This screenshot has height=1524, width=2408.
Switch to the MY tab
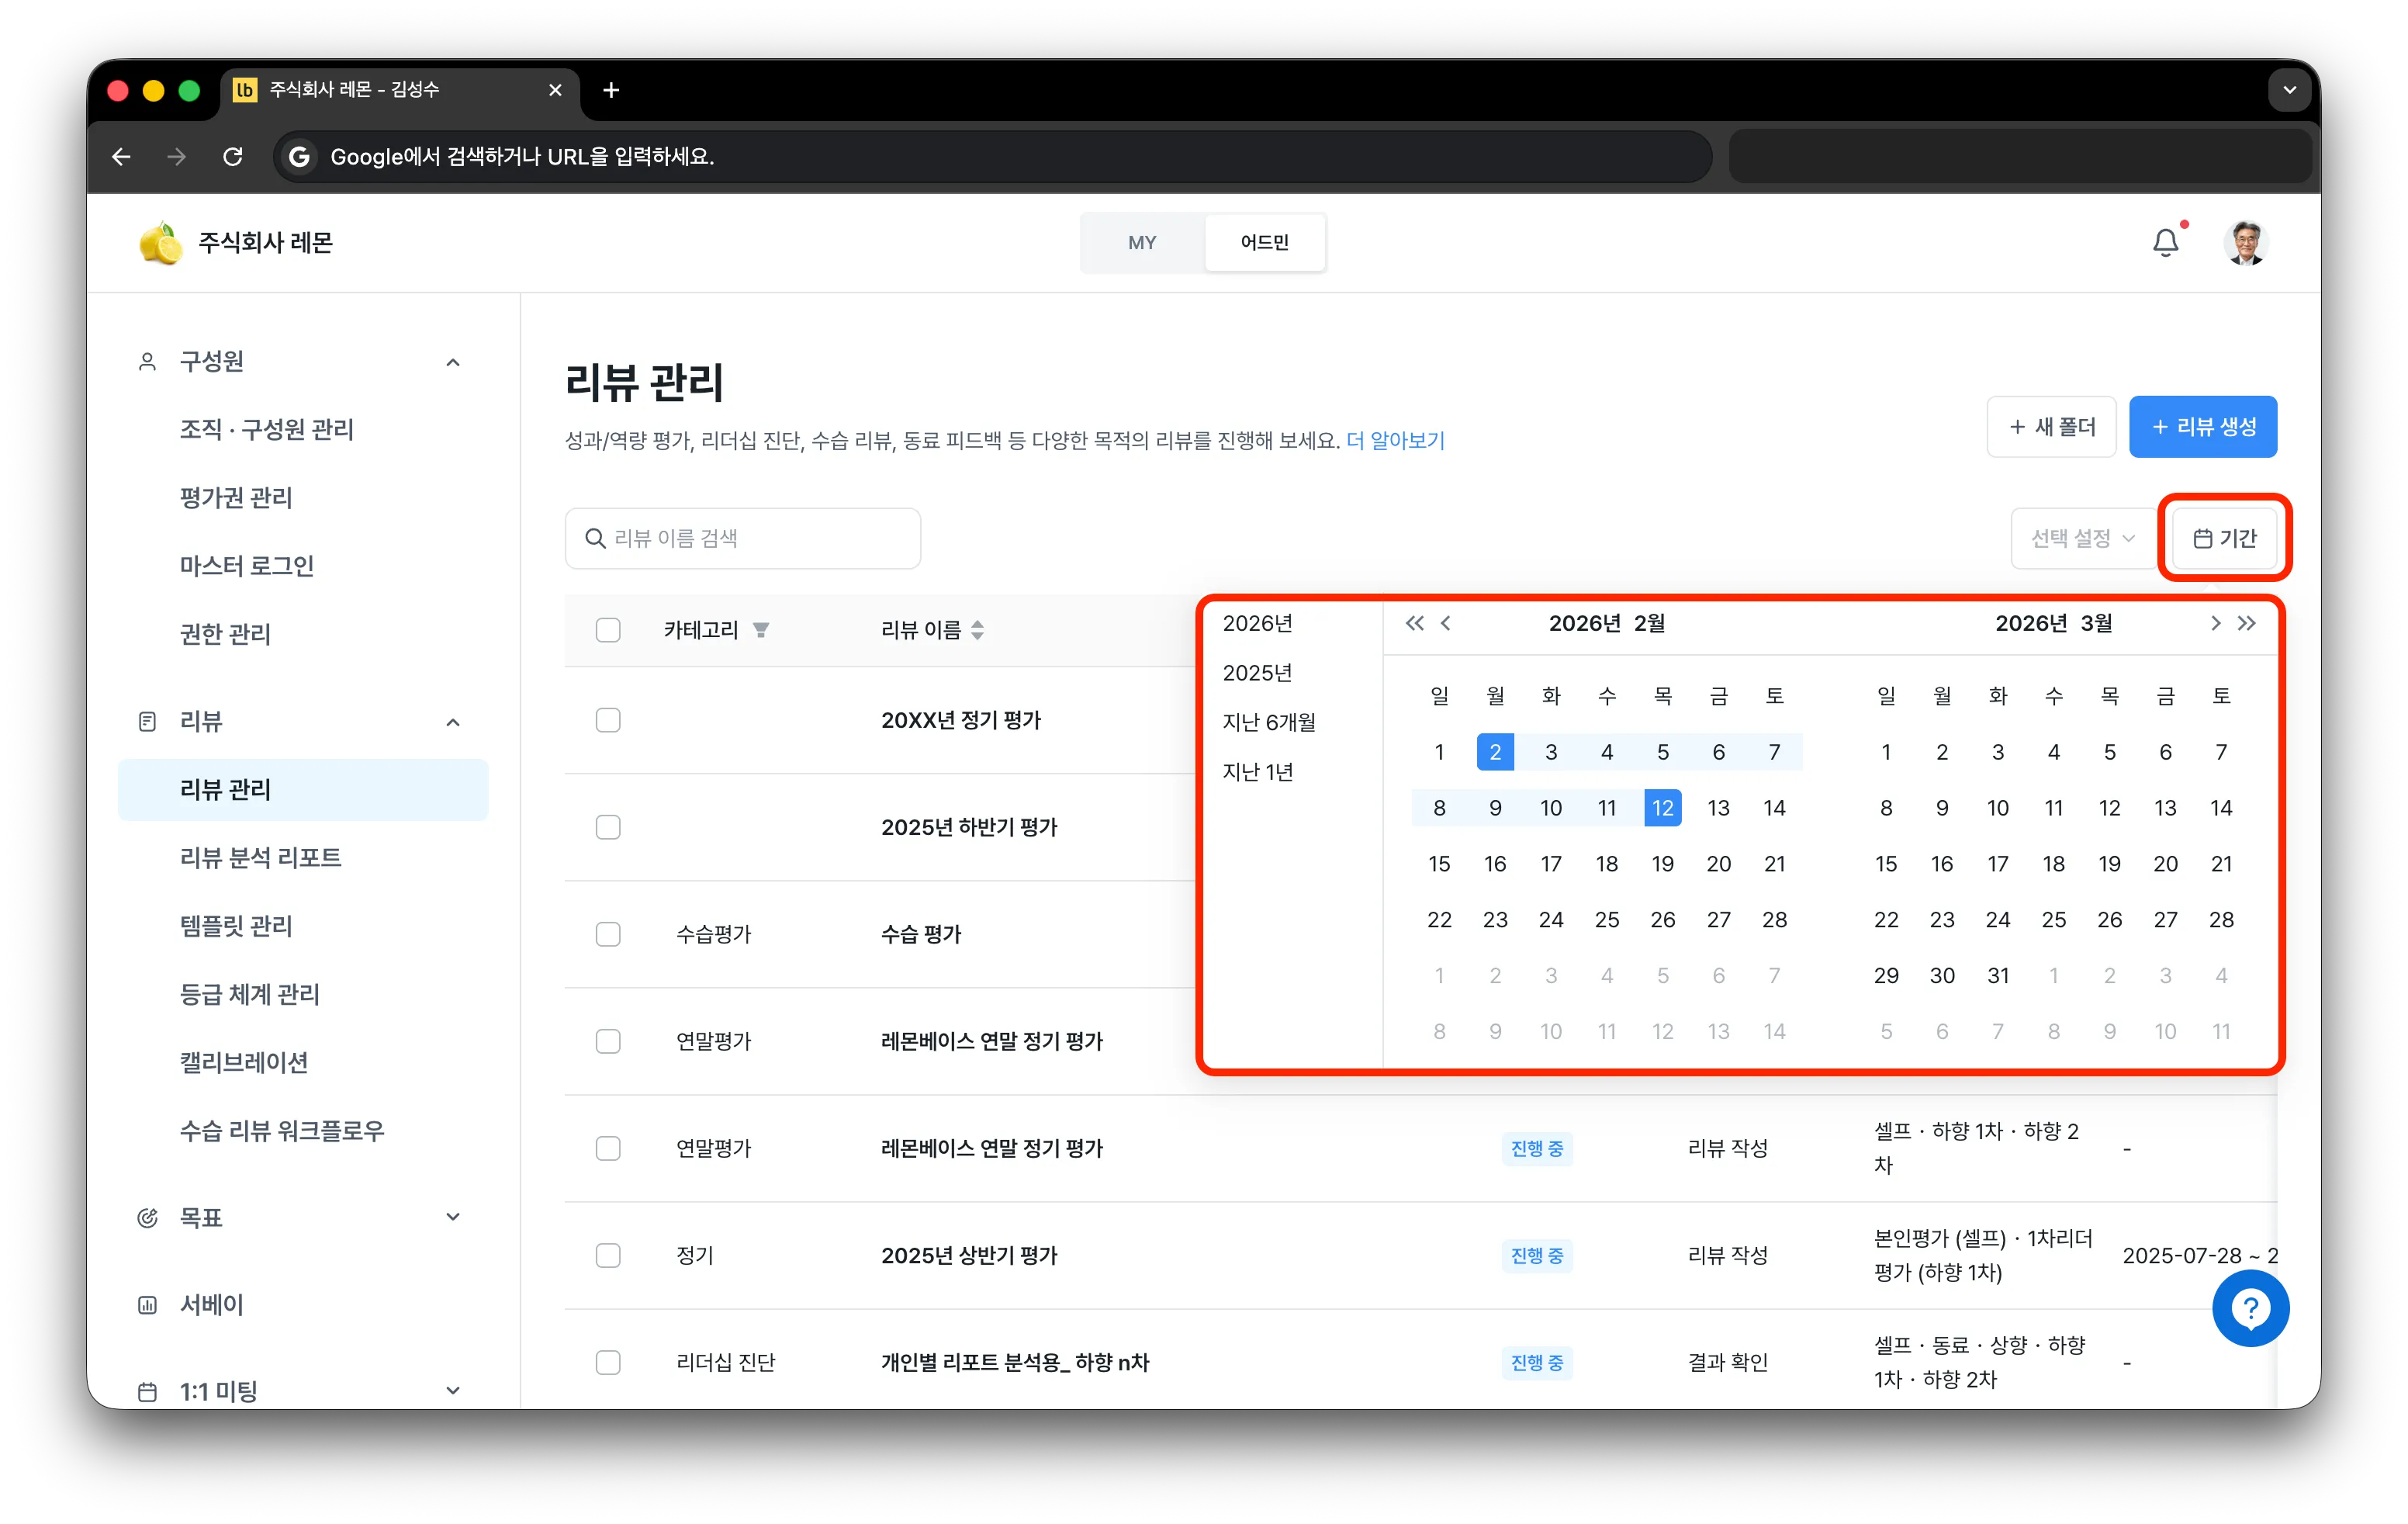(x=1142, y=243)
